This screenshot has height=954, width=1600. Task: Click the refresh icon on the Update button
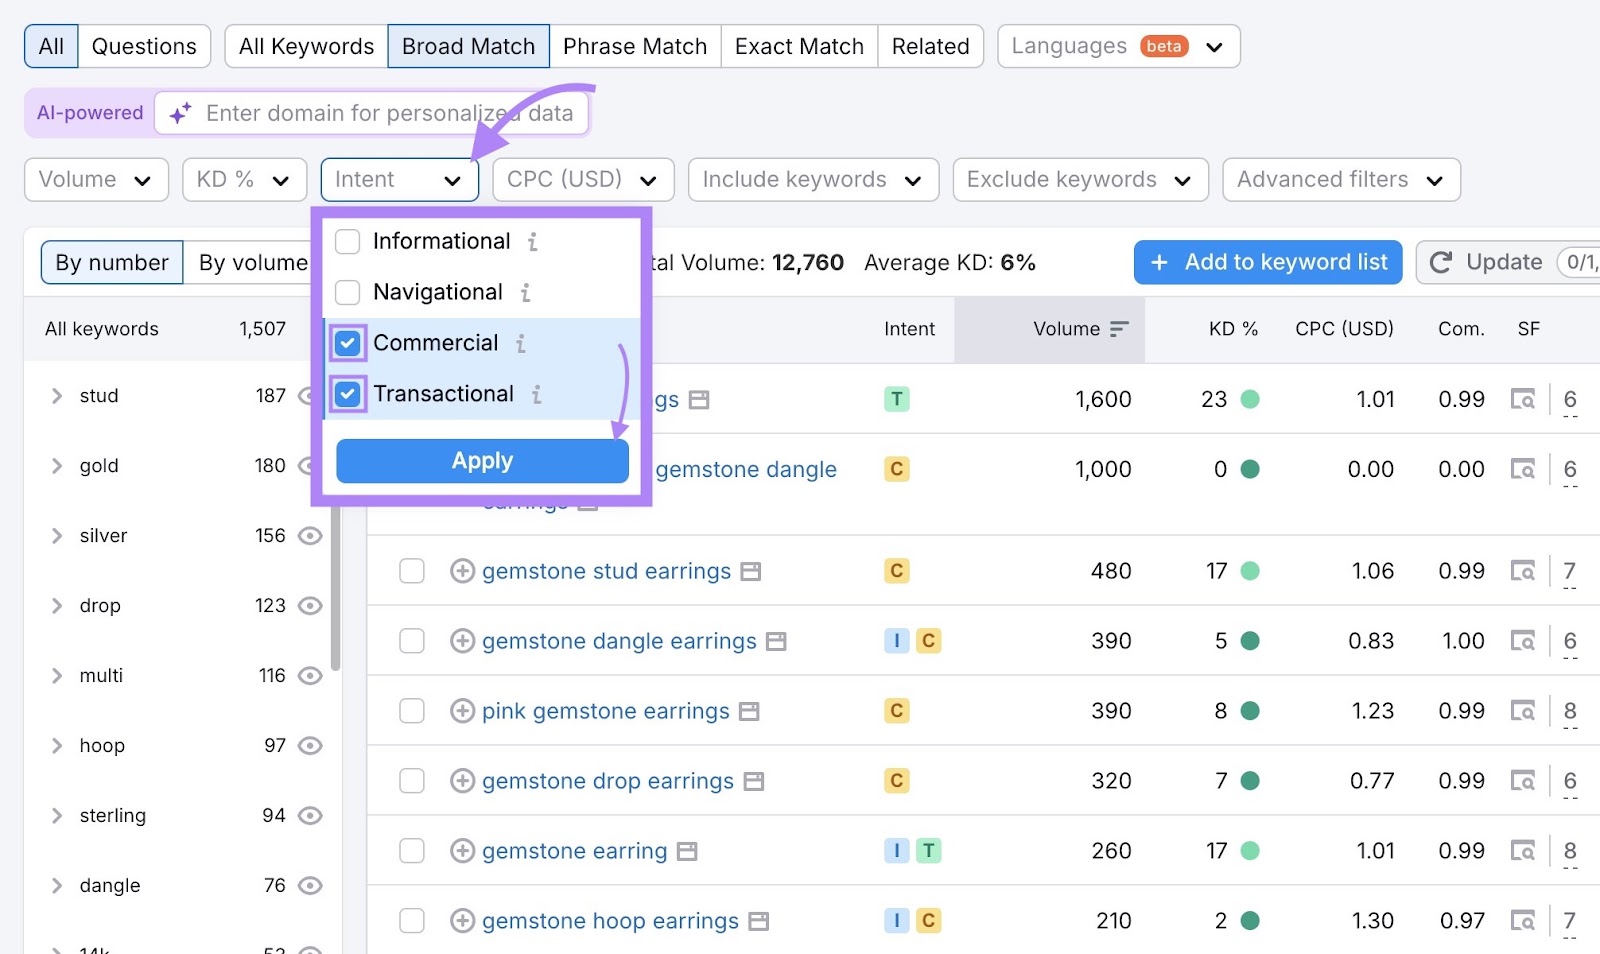(1441, 262)
